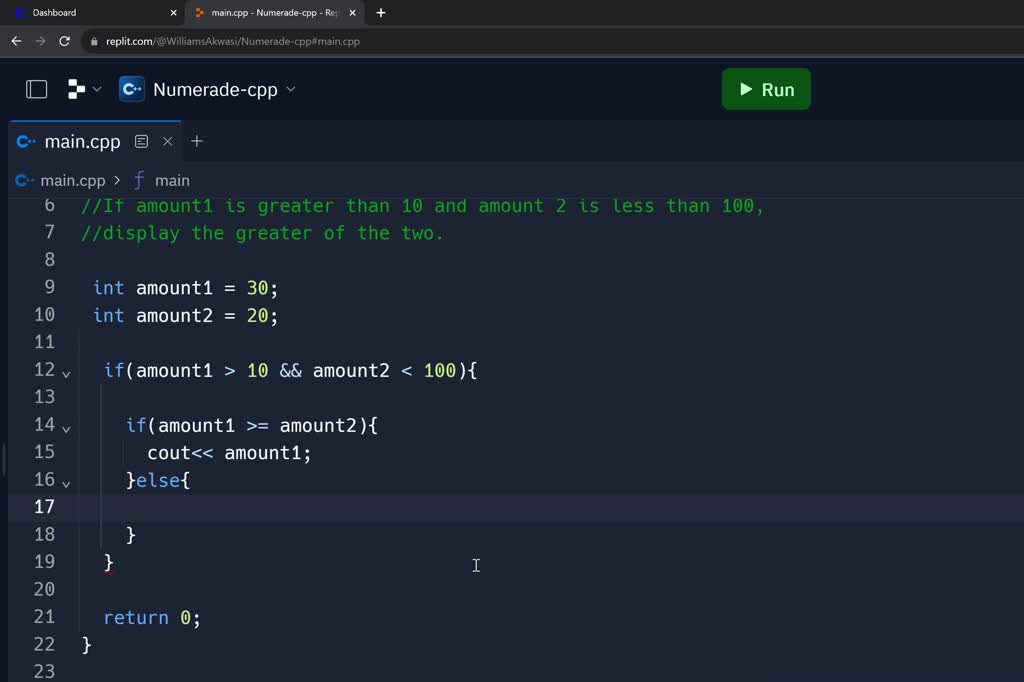Click the Replit C++ logo beside Numerade-cpp
Image resolution: width=1024 pixels, height=682 pixels.
[131, 89]
